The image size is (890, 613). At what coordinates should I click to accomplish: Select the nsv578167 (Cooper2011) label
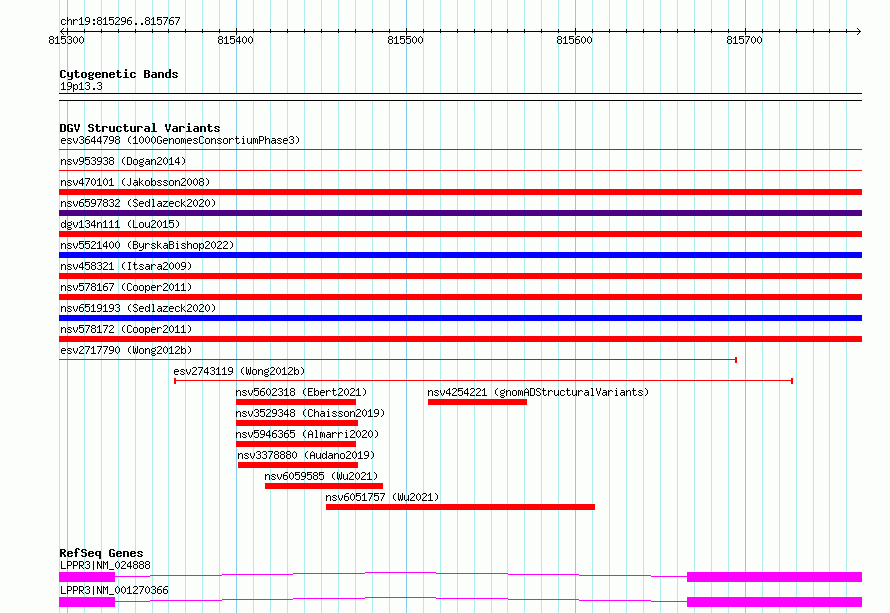click(126, 287)
